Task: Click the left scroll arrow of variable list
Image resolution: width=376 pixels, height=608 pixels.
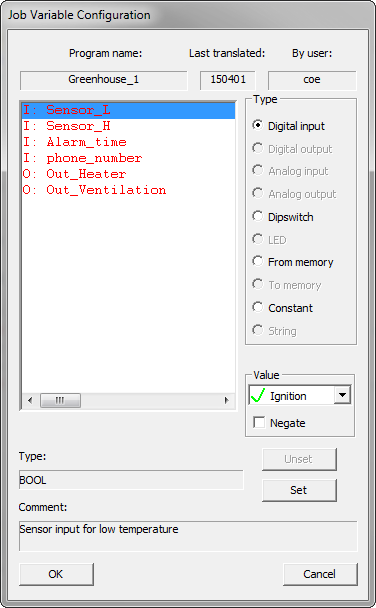Action: click(30, 400)
